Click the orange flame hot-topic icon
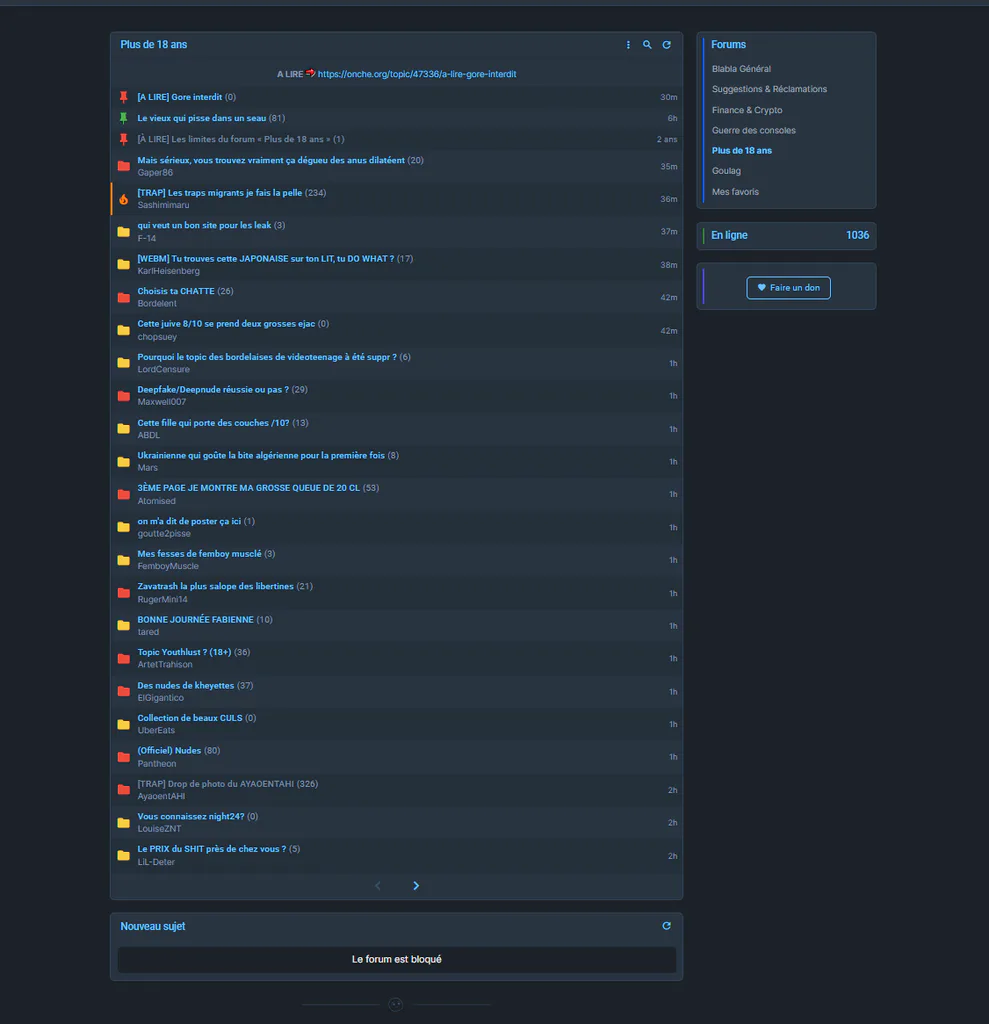This screenshot has width=989, height=1024. pyautogui.click(x=123, y=199)
